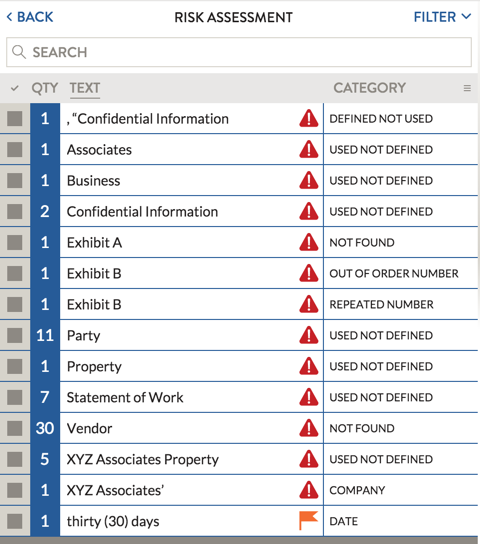The width and height of the screenshot is (480, 544).
Task: Click the warning icon for Associates row
Action: tap(309, 149)
